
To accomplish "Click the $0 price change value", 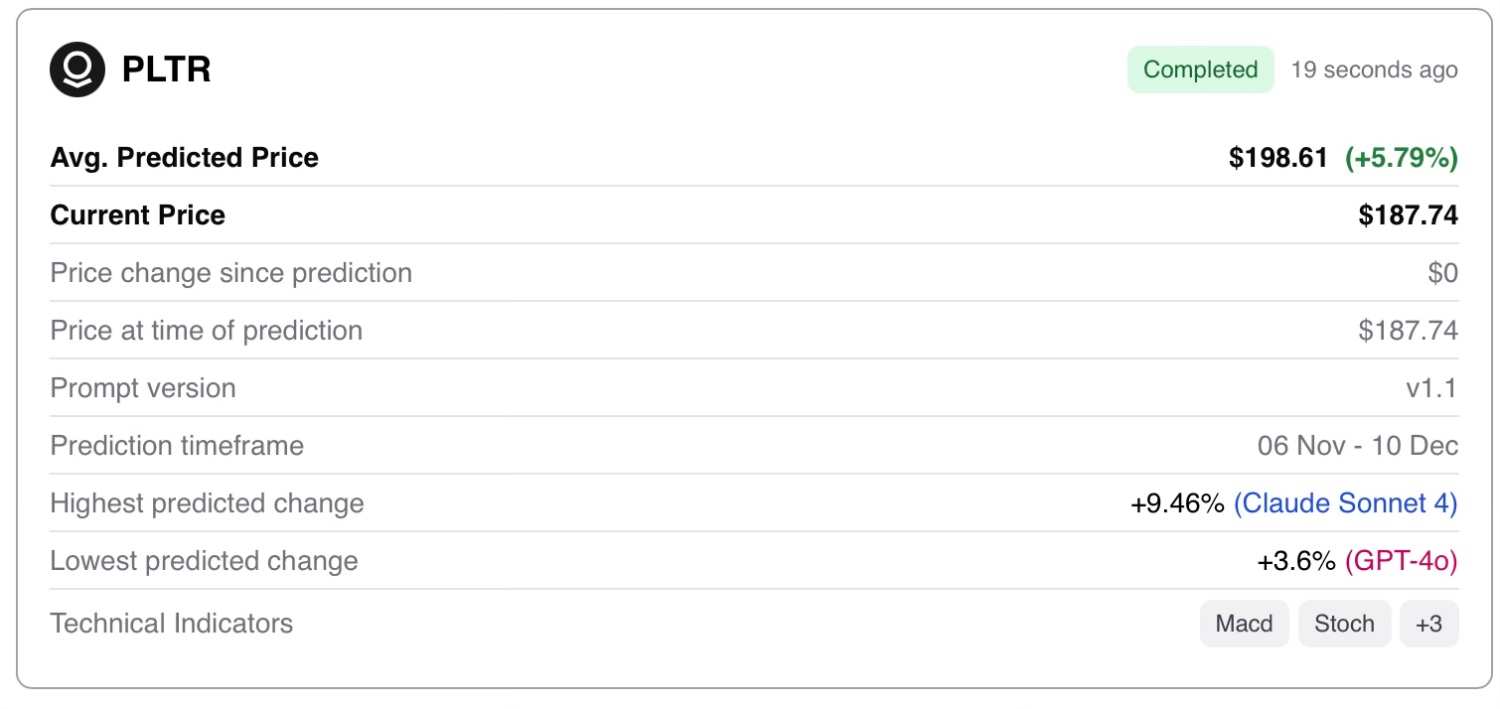I will pyautogui.click(x=1442, y=273).
